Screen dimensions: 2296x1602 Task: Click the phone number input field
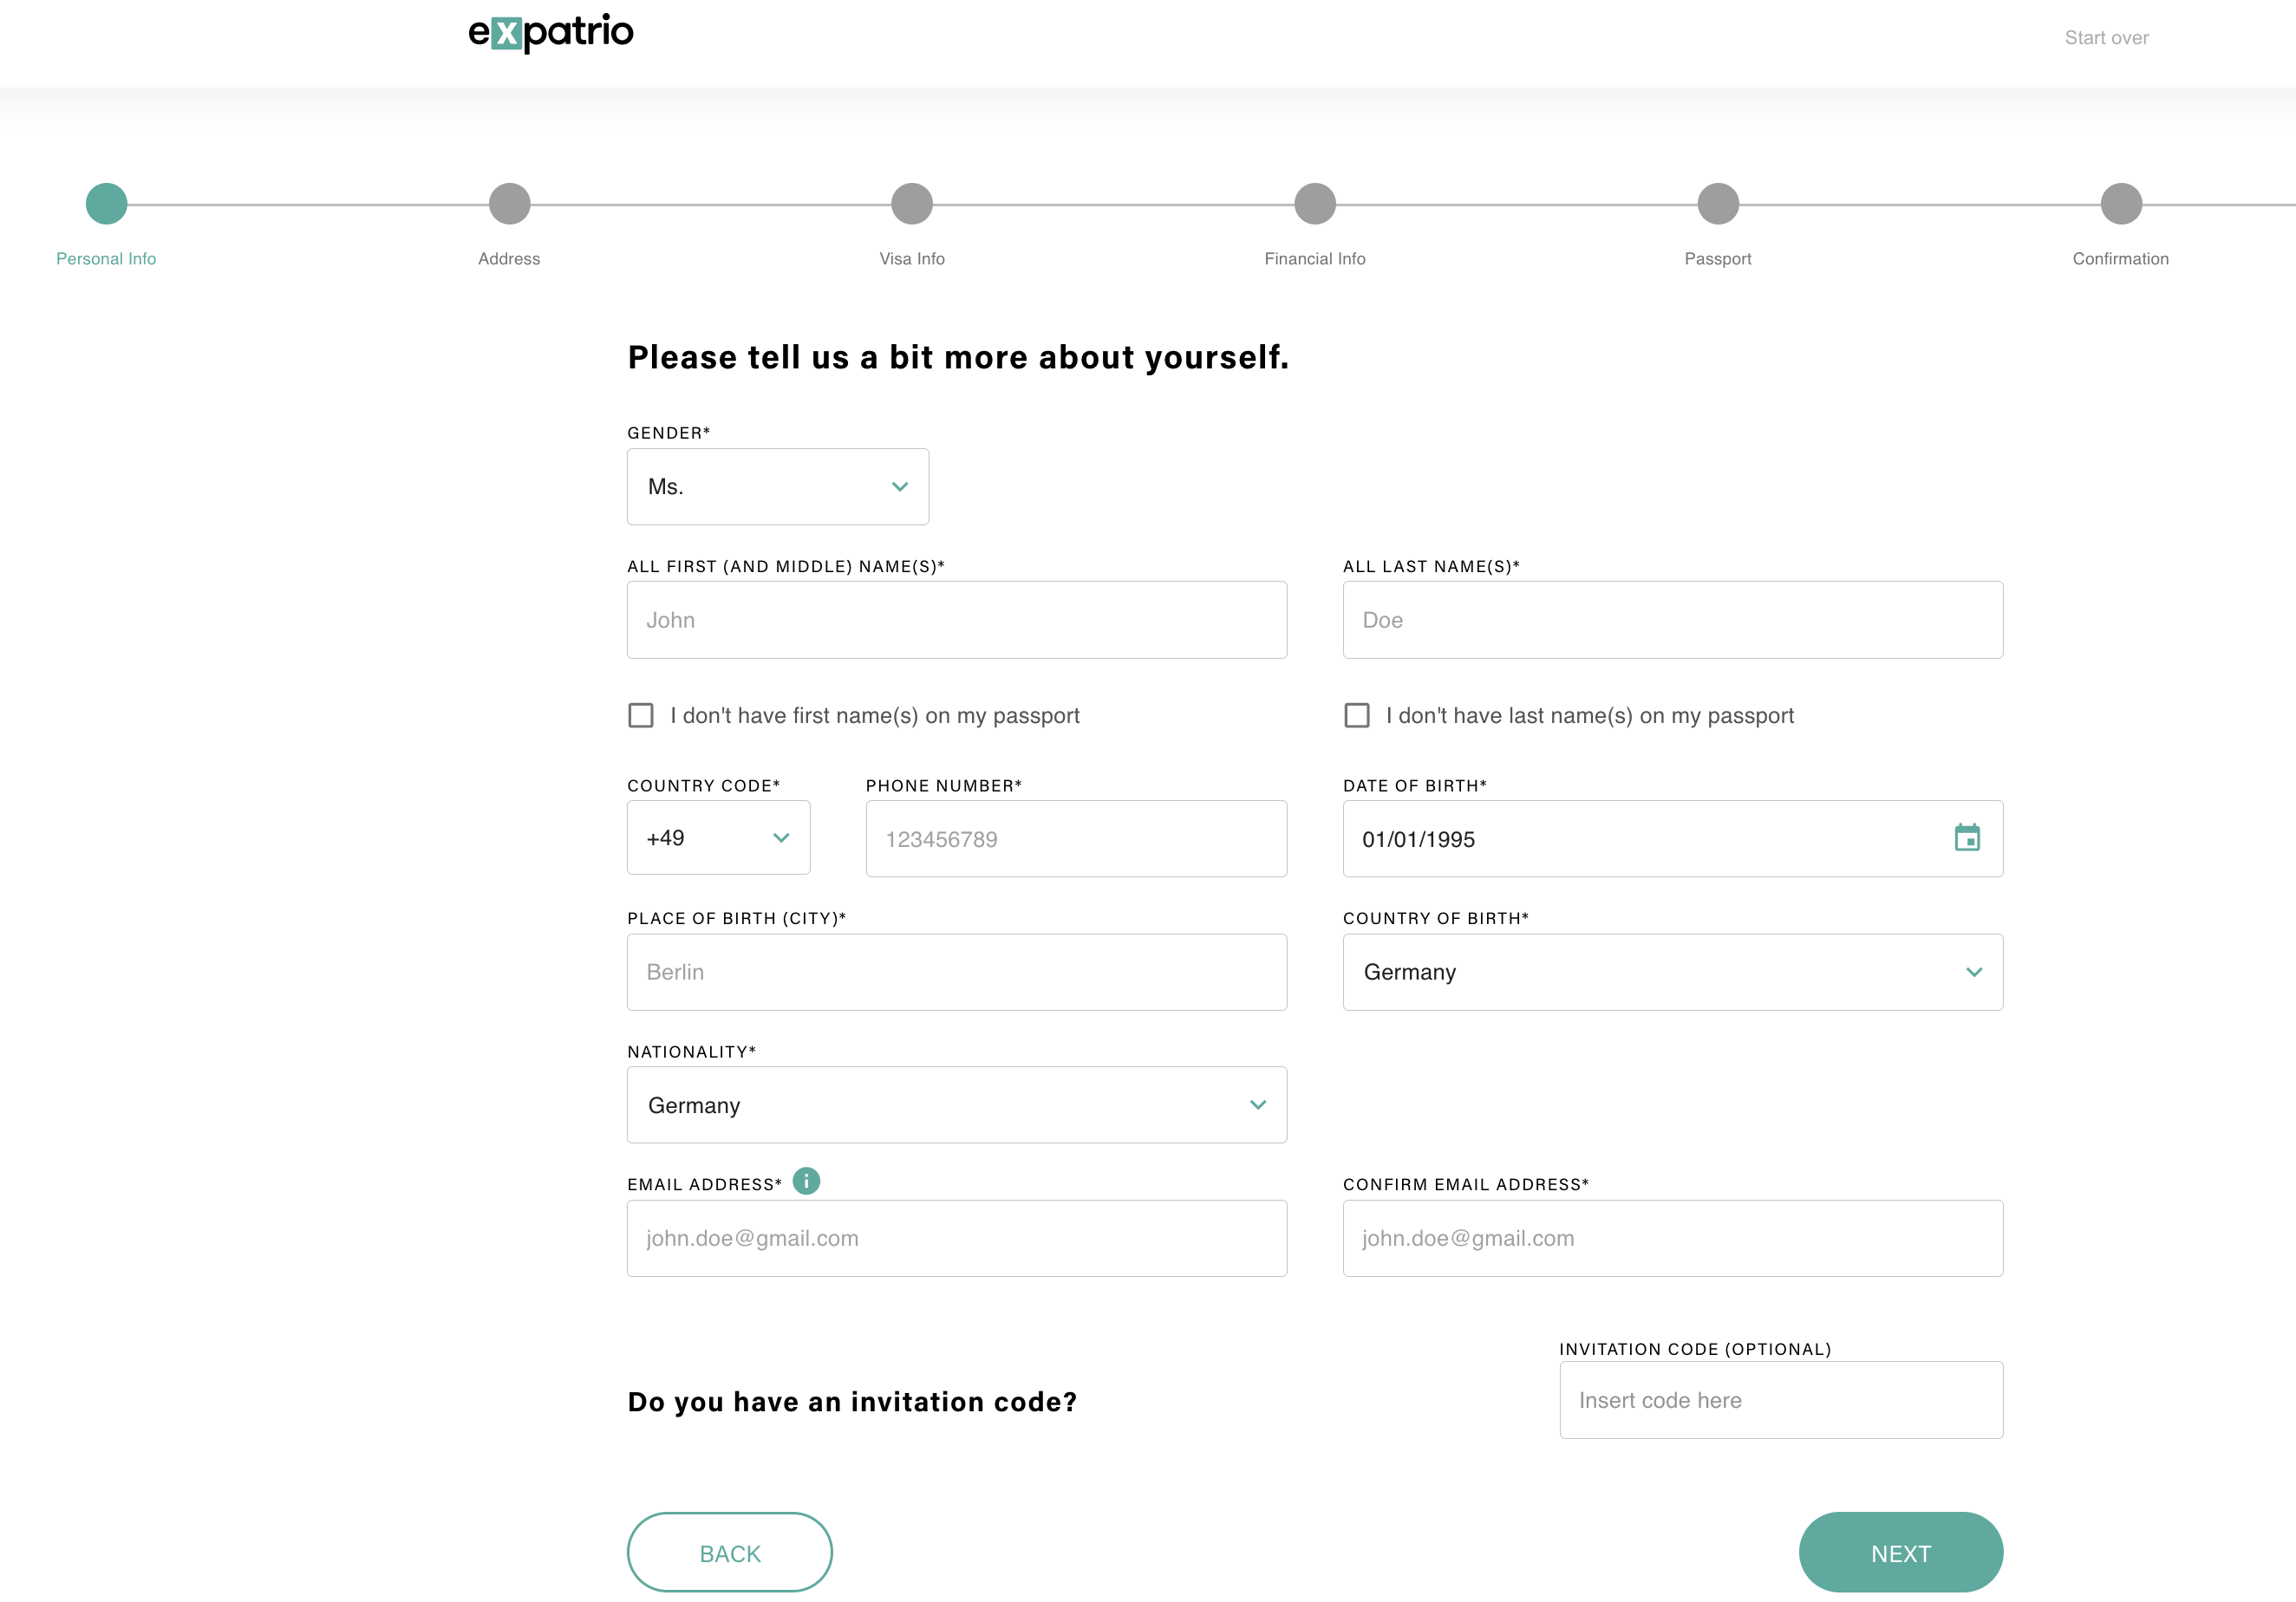(x=1076, y=839)
